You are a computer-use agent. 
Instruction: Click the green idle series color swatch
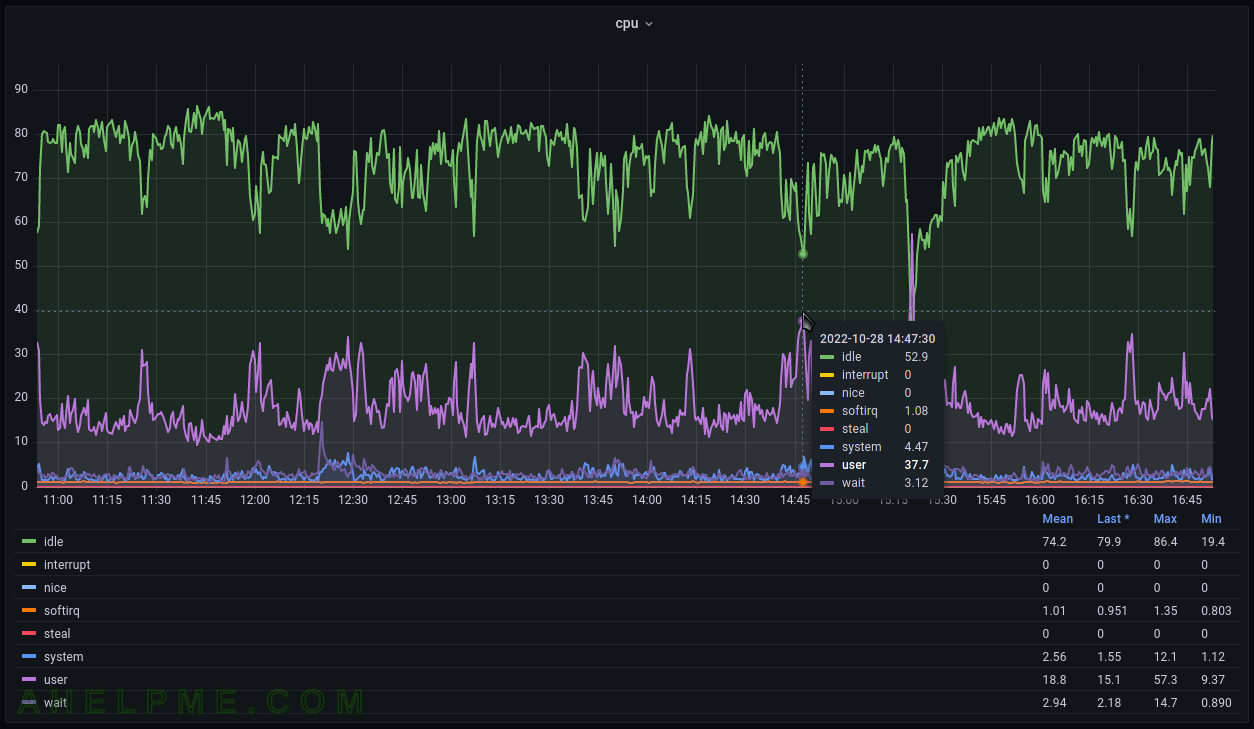click(29, 541)
